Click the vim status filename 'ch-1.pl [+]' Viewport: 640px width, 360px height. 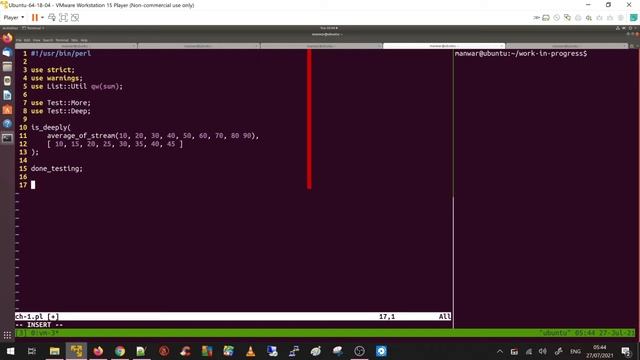37,316
